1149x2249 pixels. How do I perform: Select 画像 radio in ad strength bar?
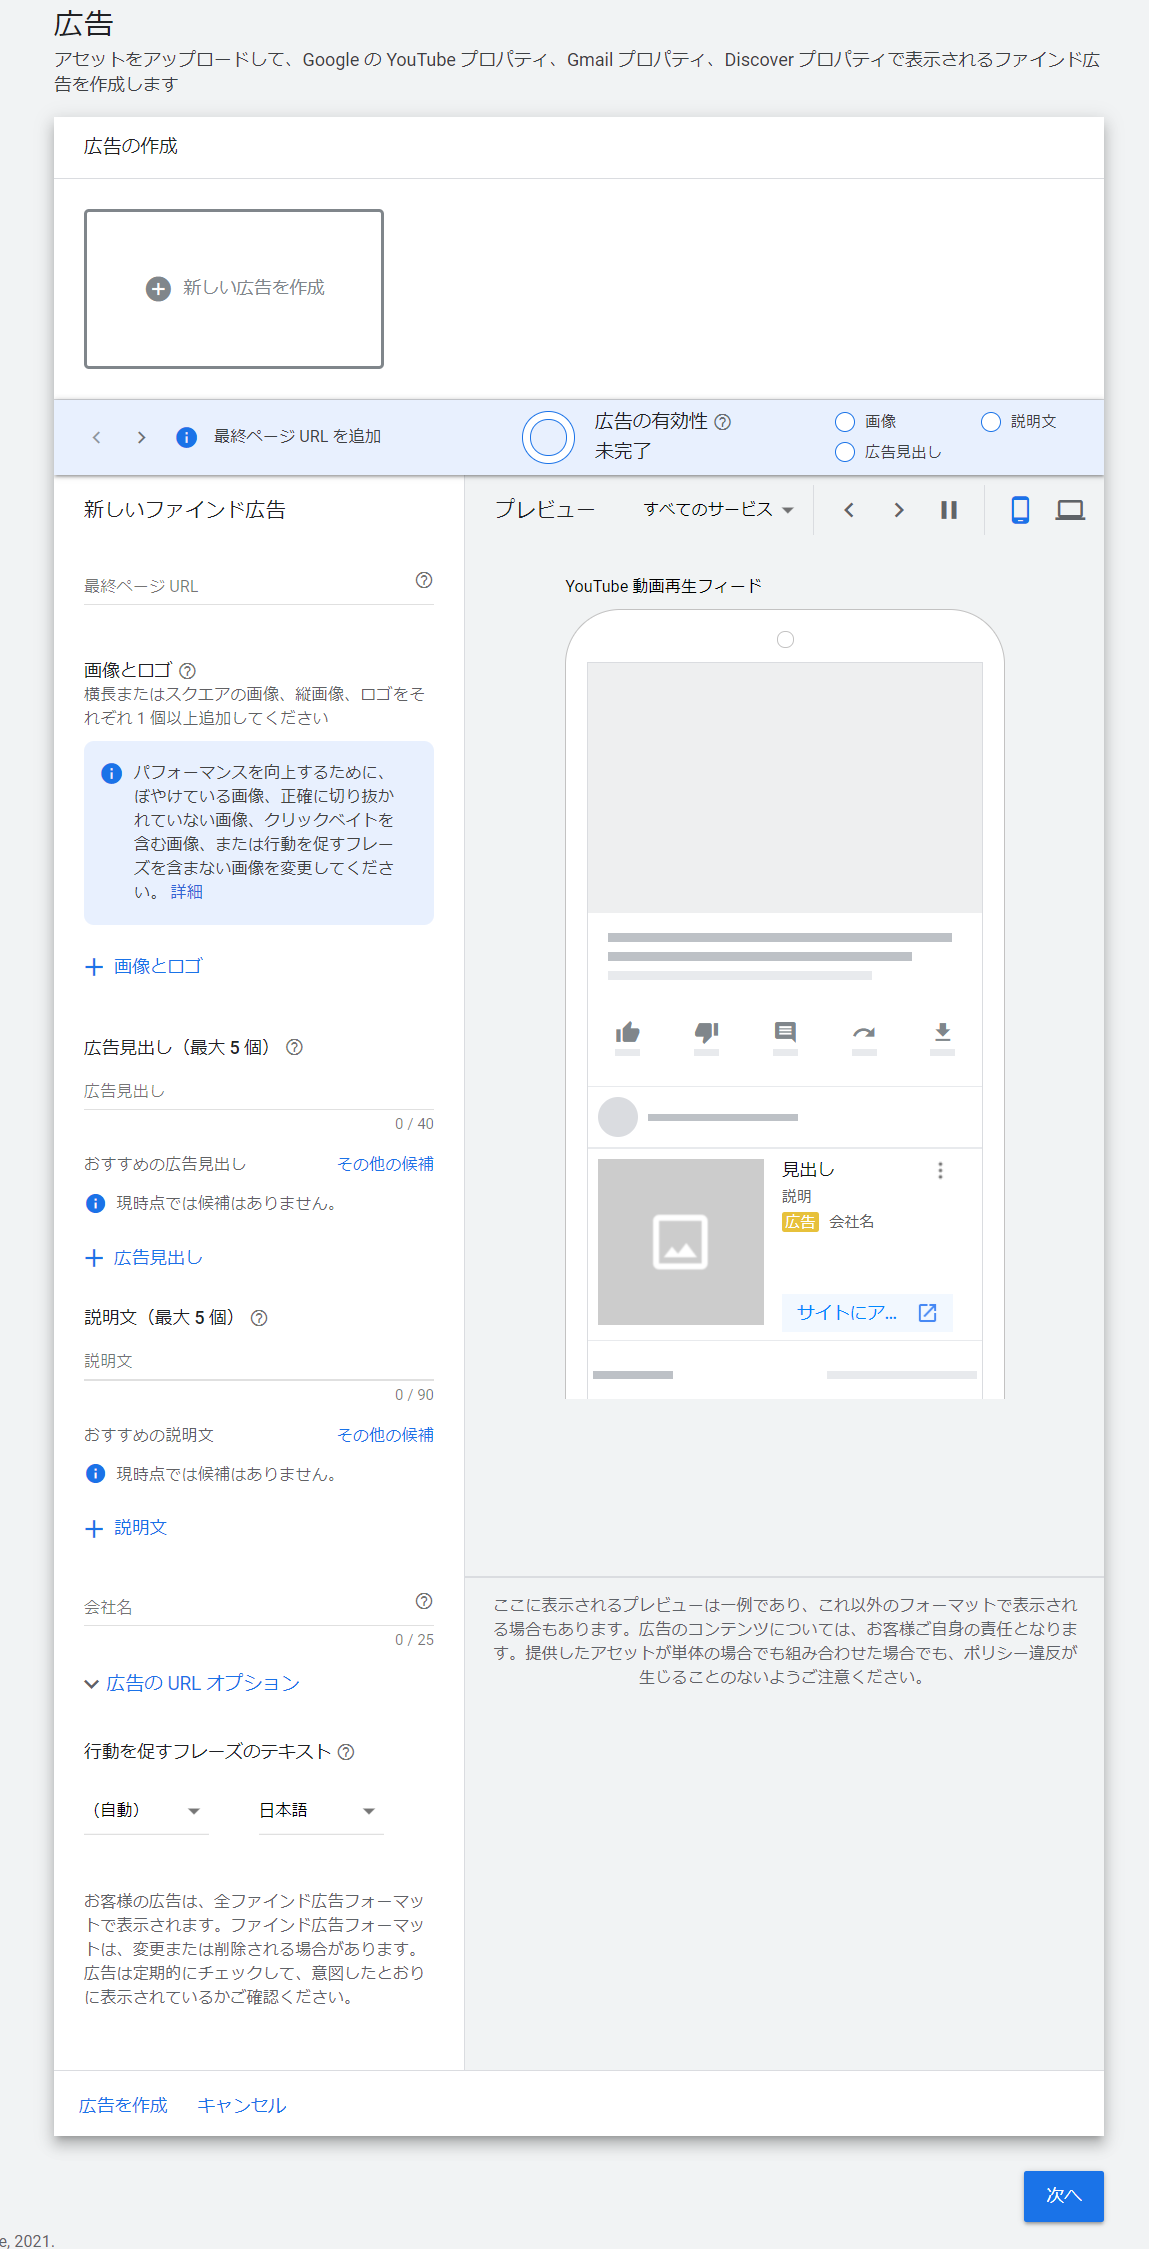pyautogui.click(x=845, y=422)
